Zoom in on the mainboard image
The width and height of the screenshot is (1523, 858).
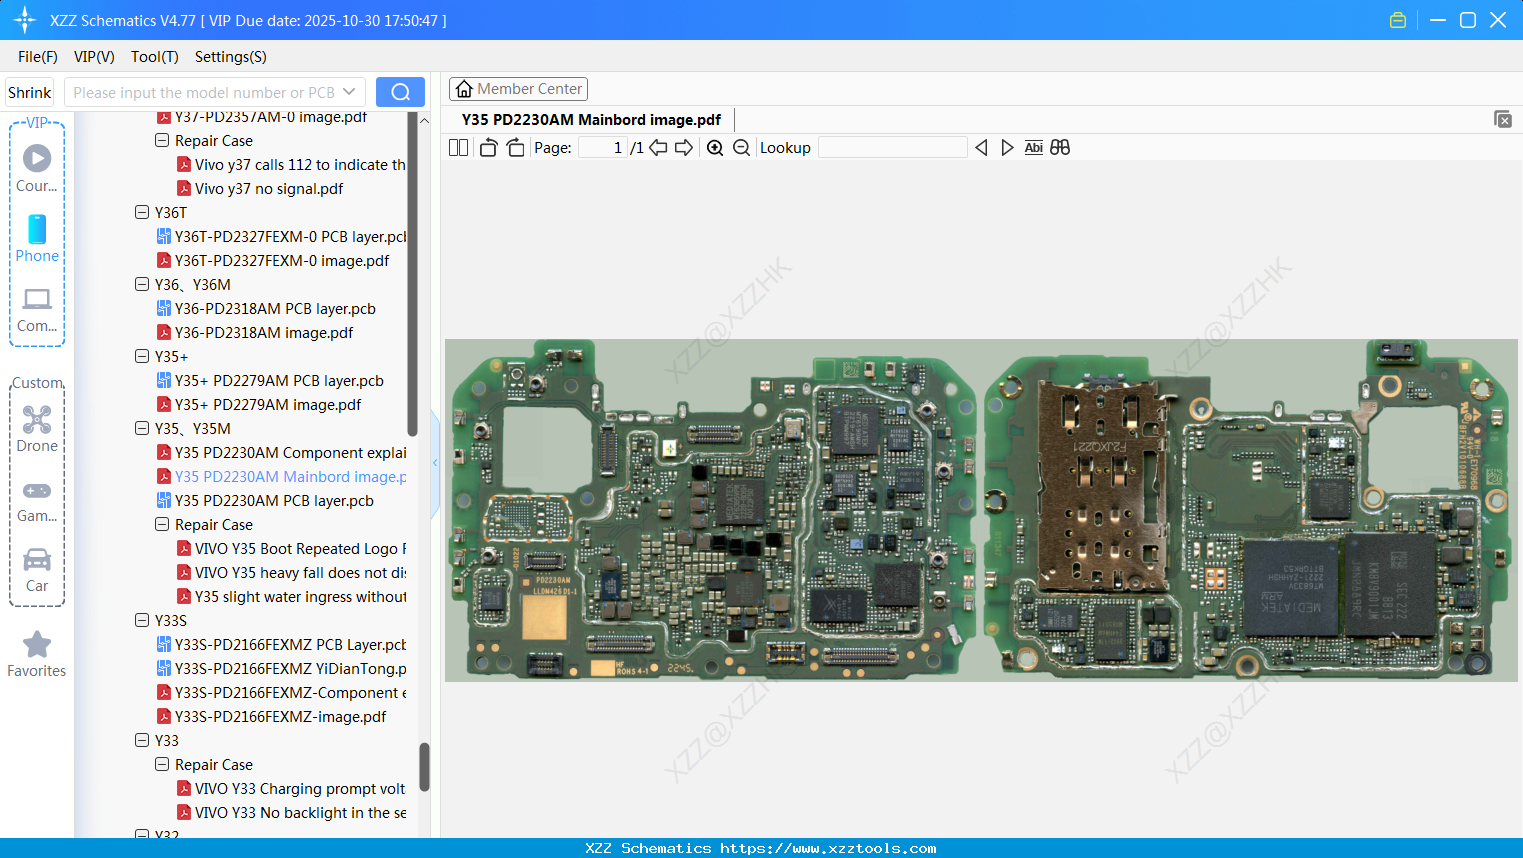click(x=715, y=147)
